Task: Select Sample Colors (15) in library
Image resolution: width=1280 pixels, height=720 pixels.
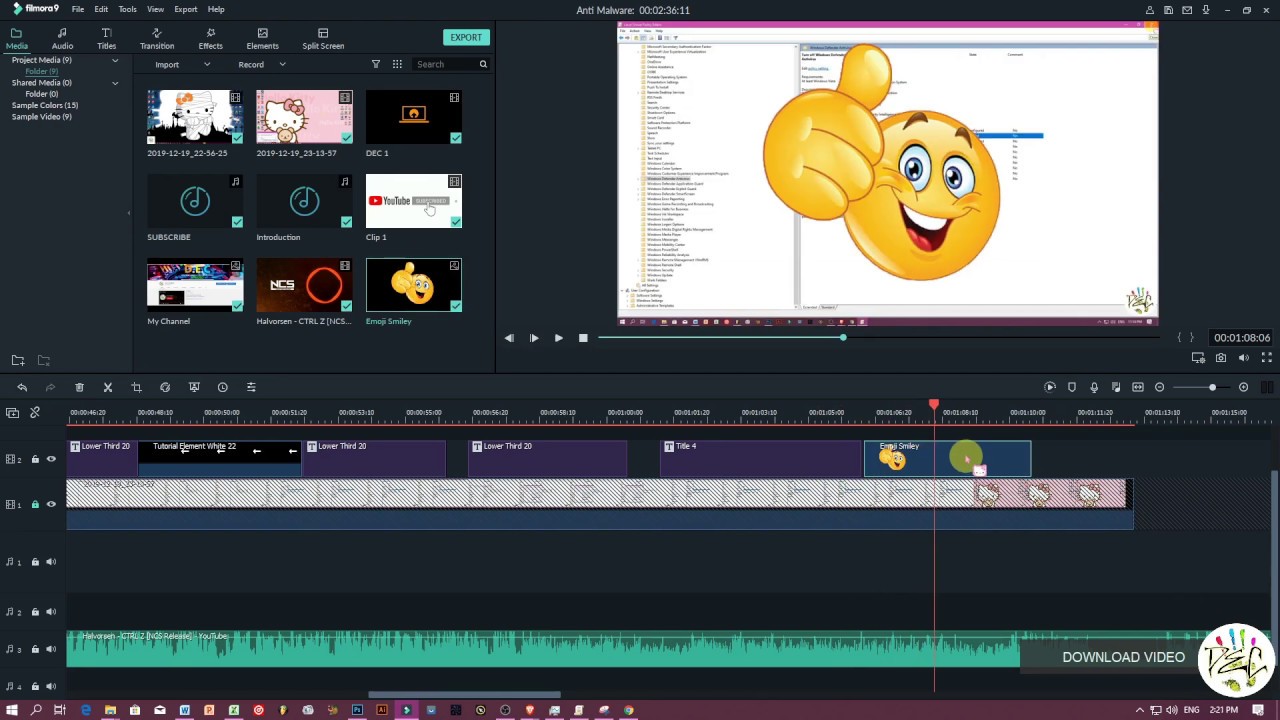Action: click(45, 105)
